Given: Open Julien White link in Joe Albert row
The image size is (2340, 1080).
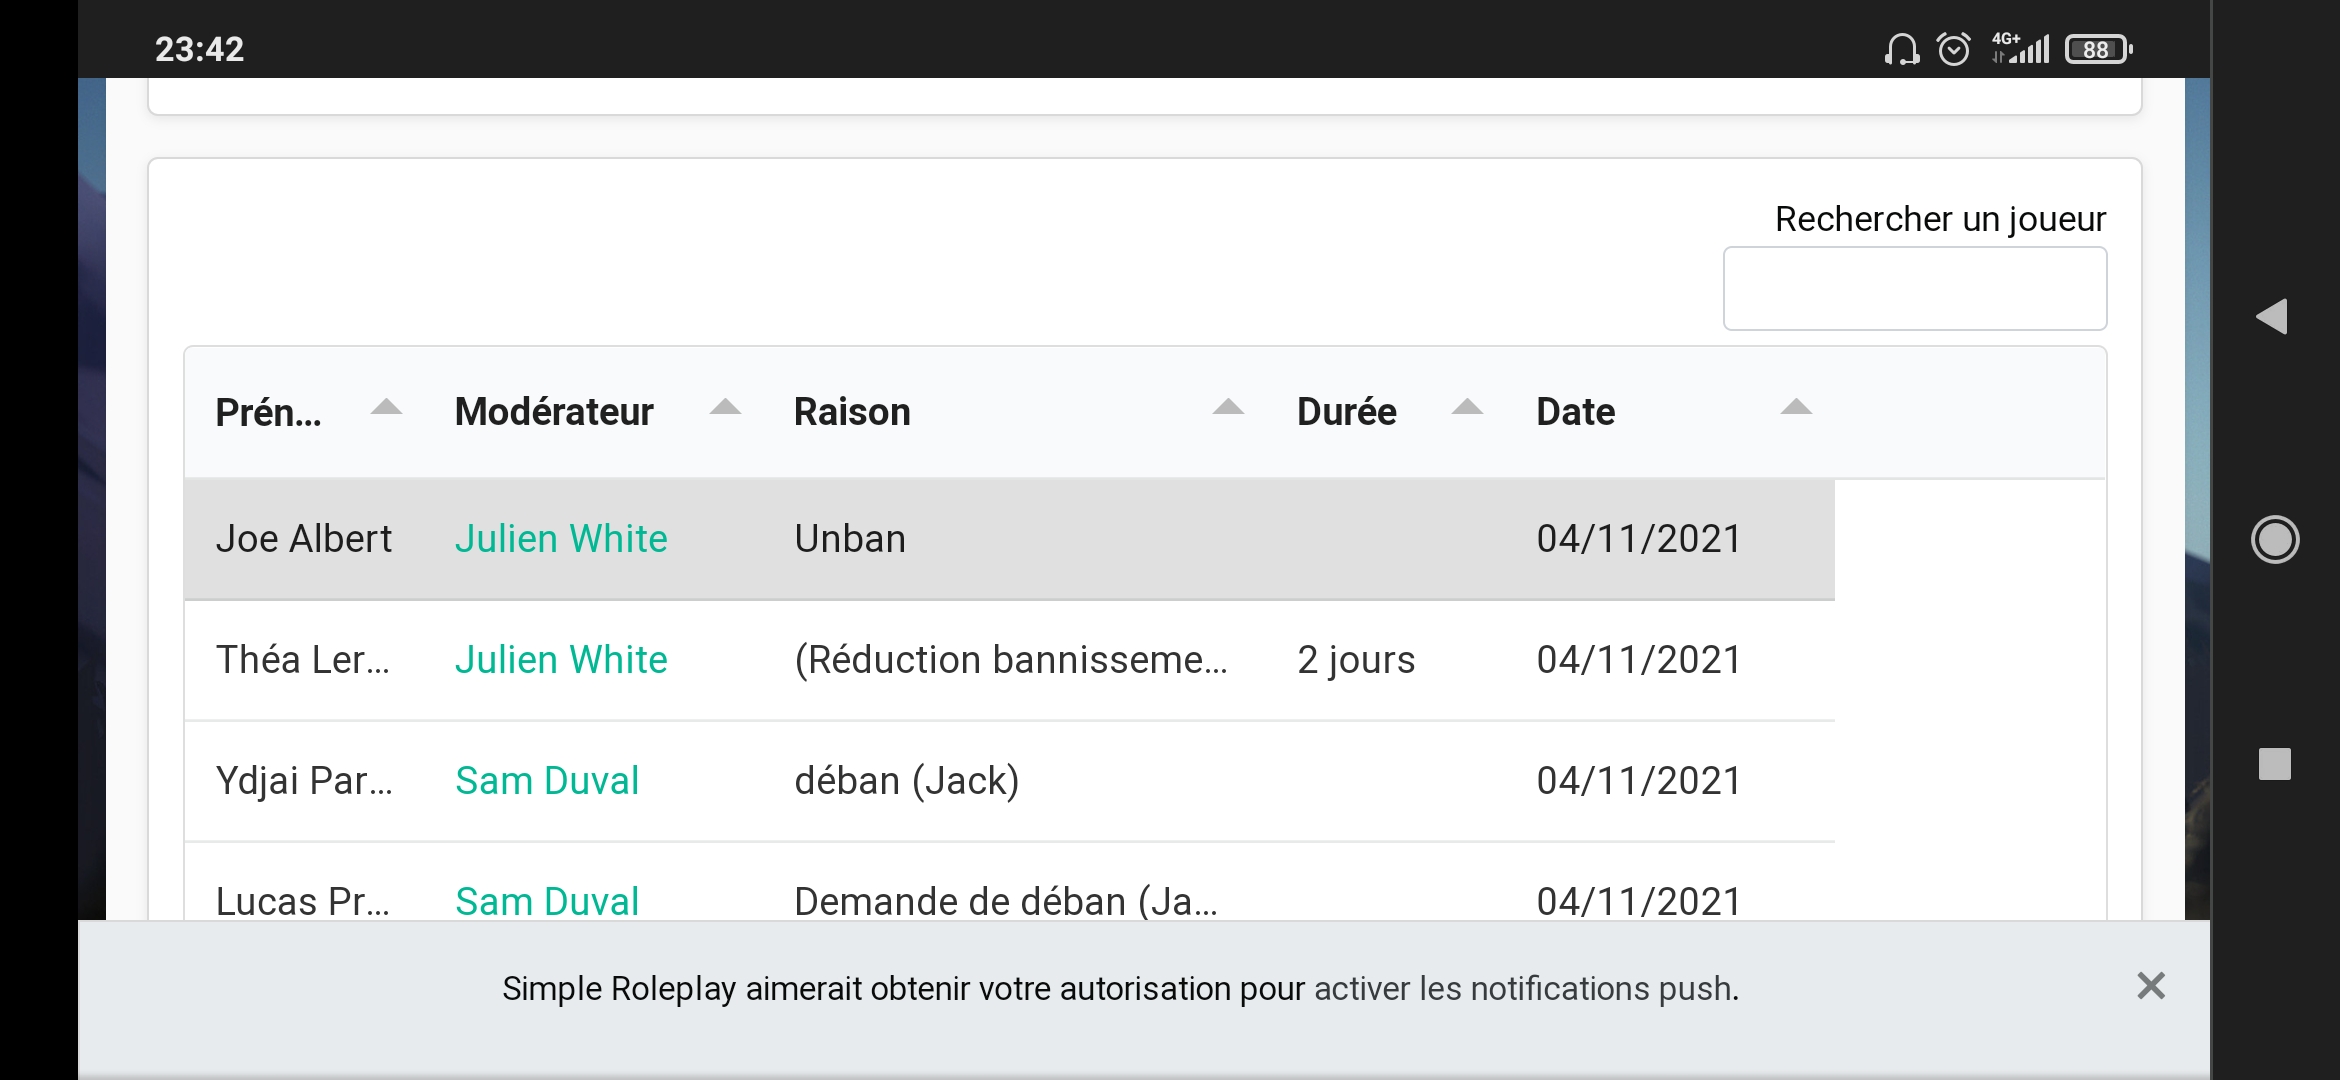Looking at the screenshot, I should 561,539.
